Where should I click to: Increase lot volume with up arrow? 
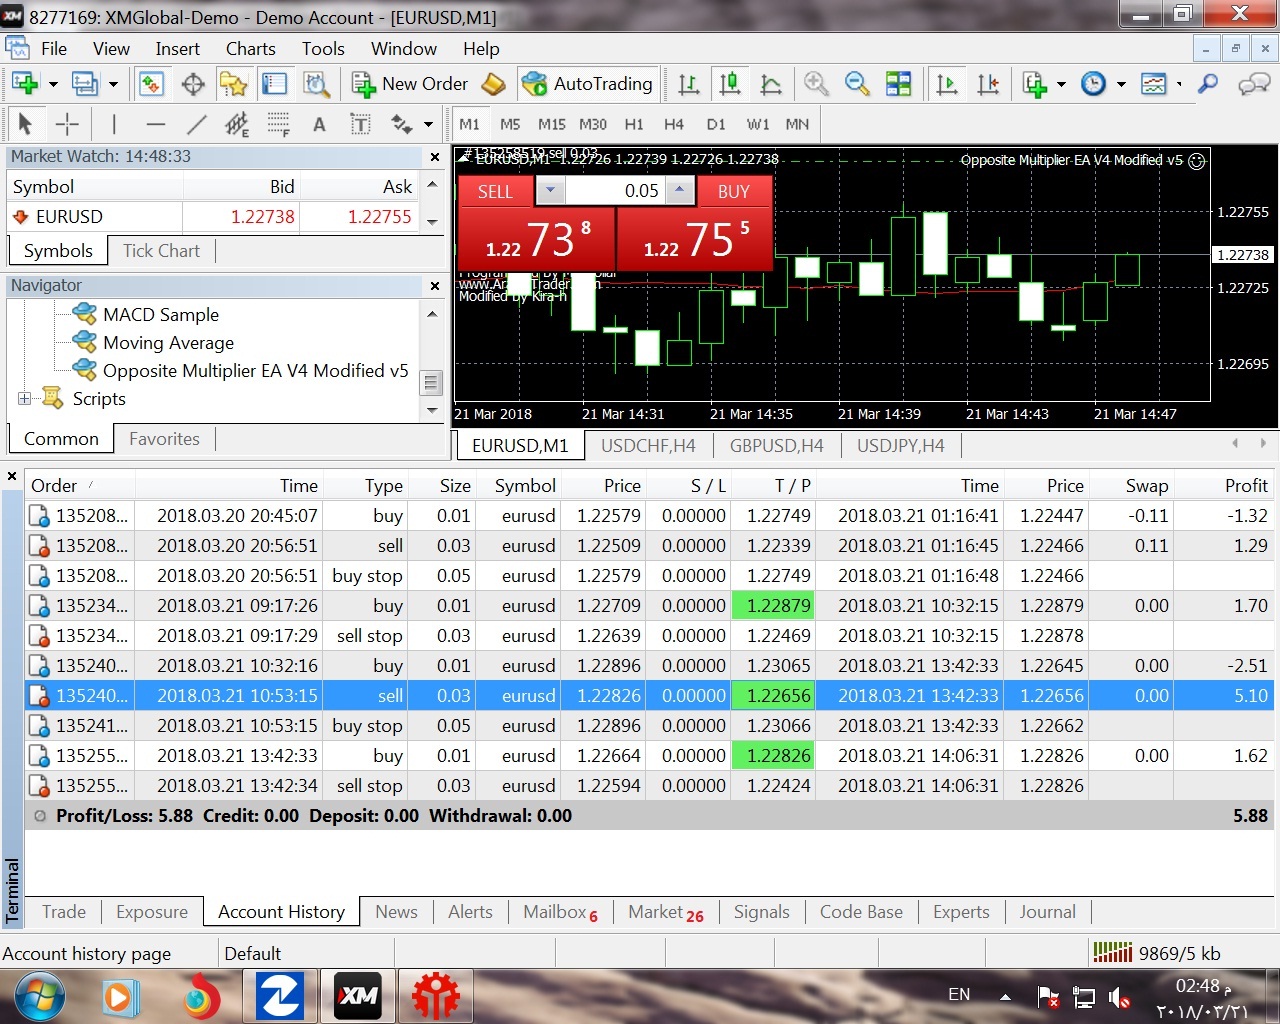[680, 190]
